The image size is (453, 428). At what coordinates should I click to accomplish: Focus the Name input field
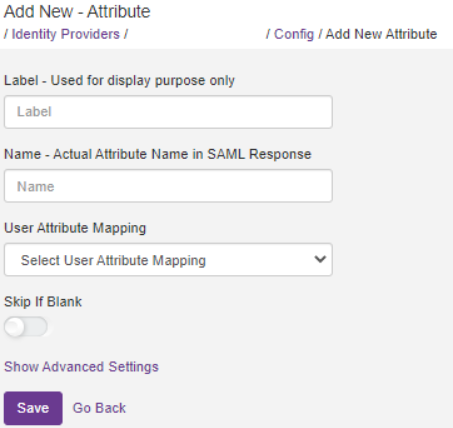click(168, 186)
